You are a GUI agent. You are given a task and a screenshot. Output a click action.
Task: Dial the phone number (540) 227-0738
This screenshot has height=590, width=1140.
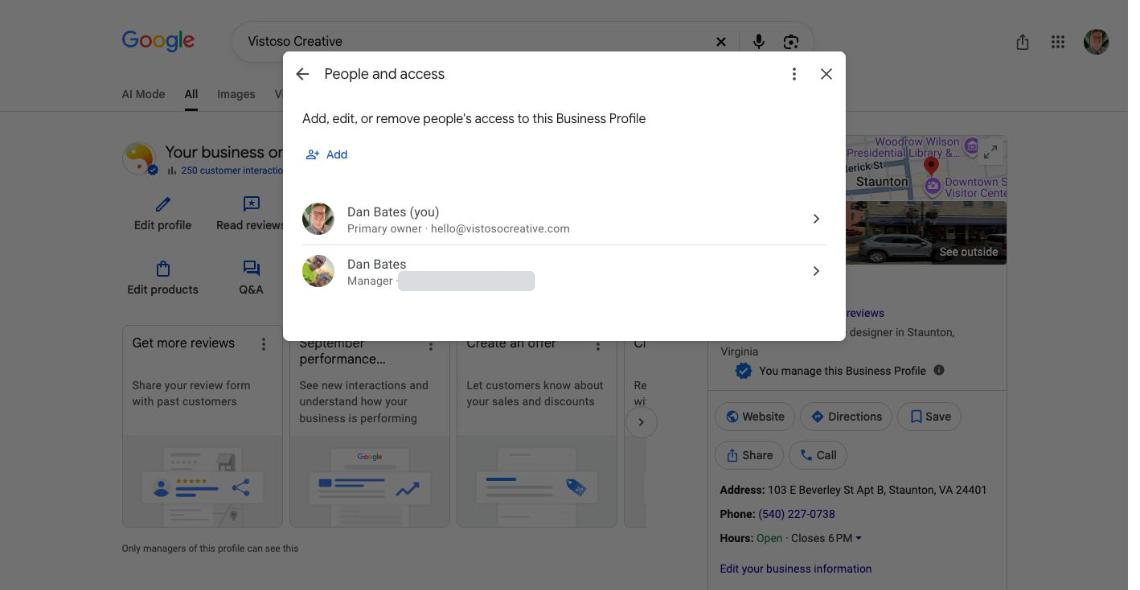pyautogui.click(x=796, y=514)
